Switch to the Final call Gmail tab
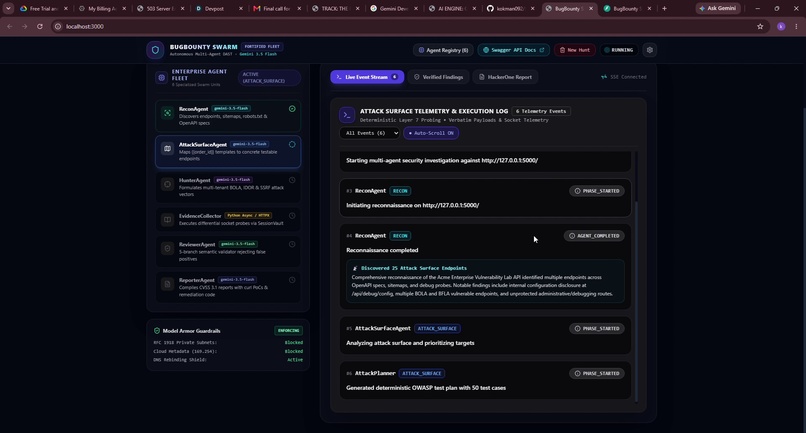This screenshot has width=806, height=433. [278, 9]
